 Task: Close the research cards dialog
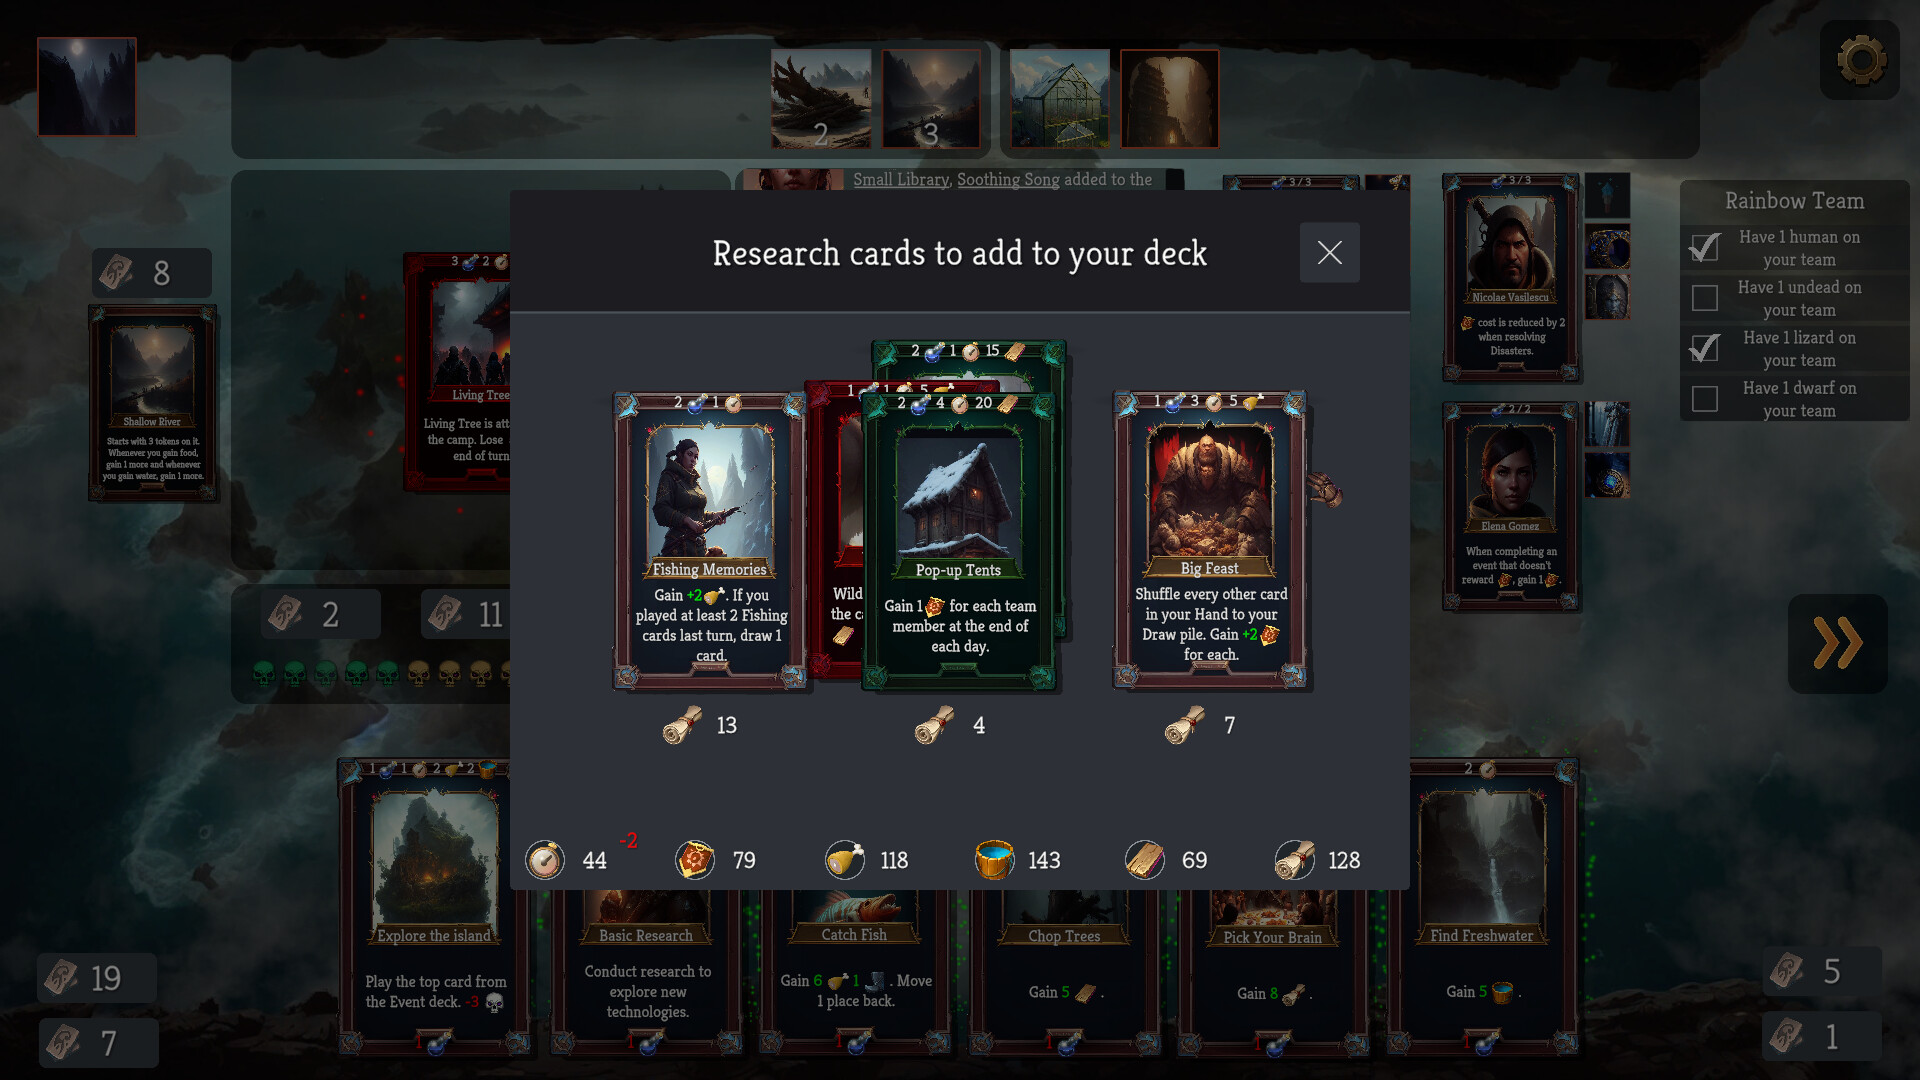[1329, 252]
